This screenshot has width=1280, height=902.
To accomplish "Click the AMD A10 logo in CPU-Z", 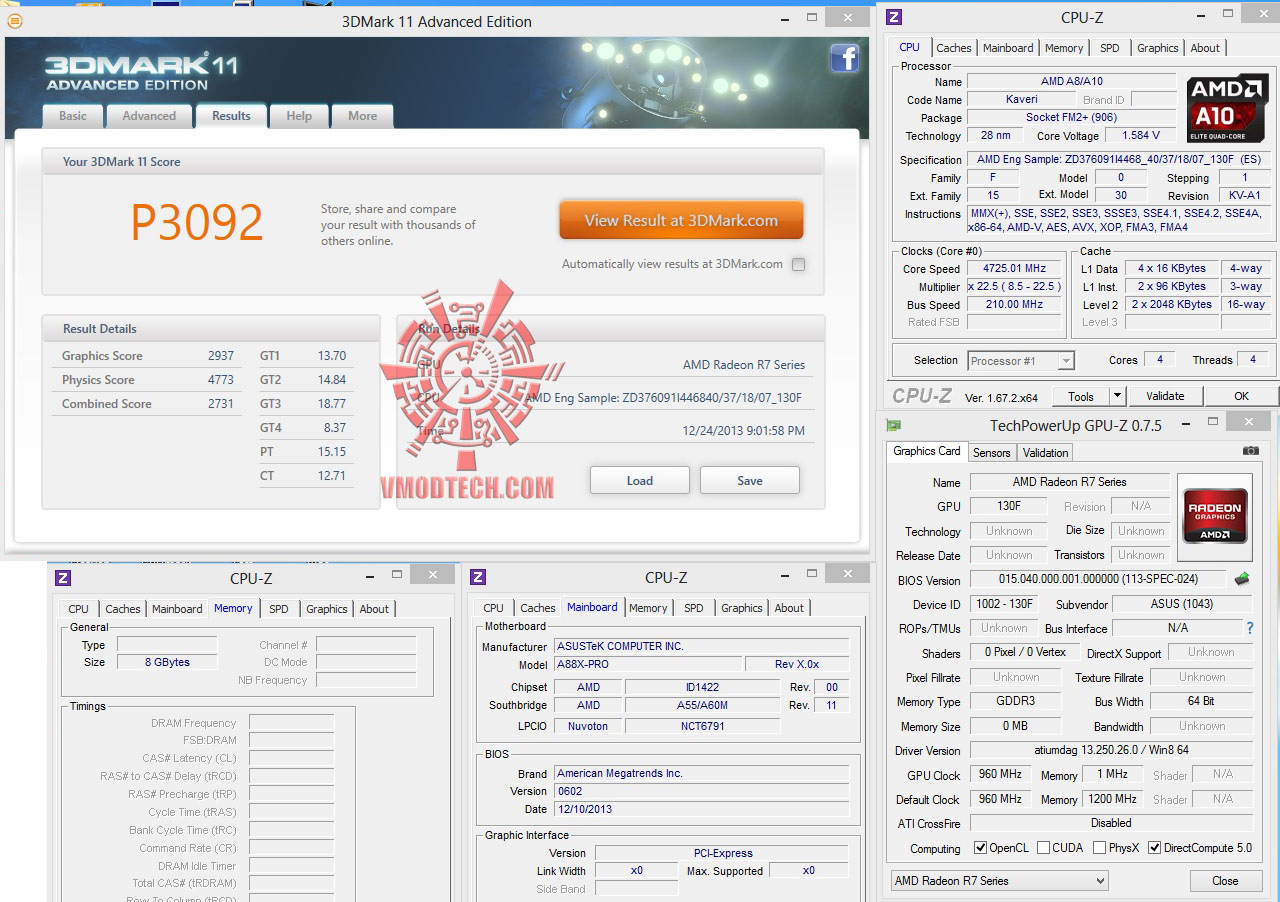I will coord(1227,108).
